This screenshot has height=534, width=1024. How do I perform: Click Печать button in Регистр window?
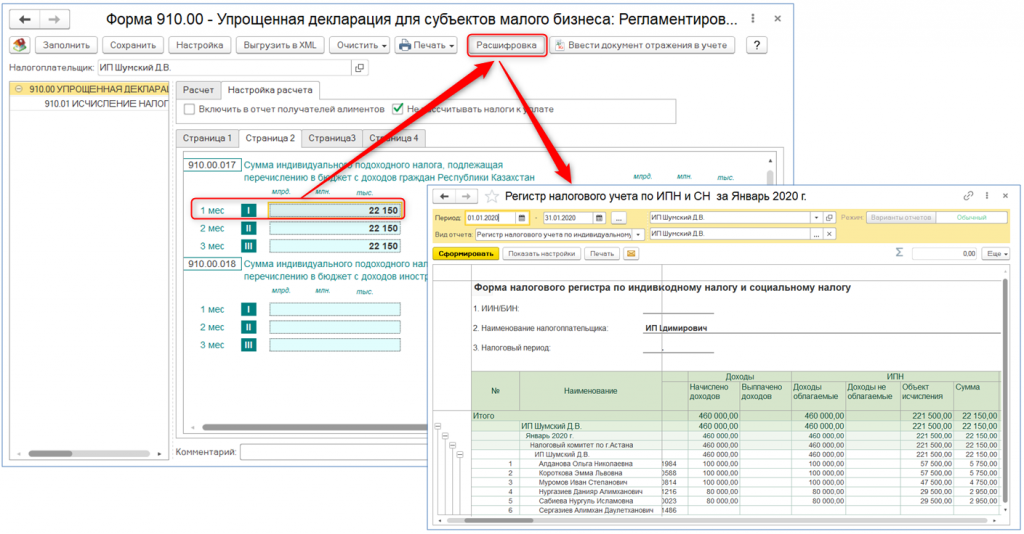tap(601, 253)
